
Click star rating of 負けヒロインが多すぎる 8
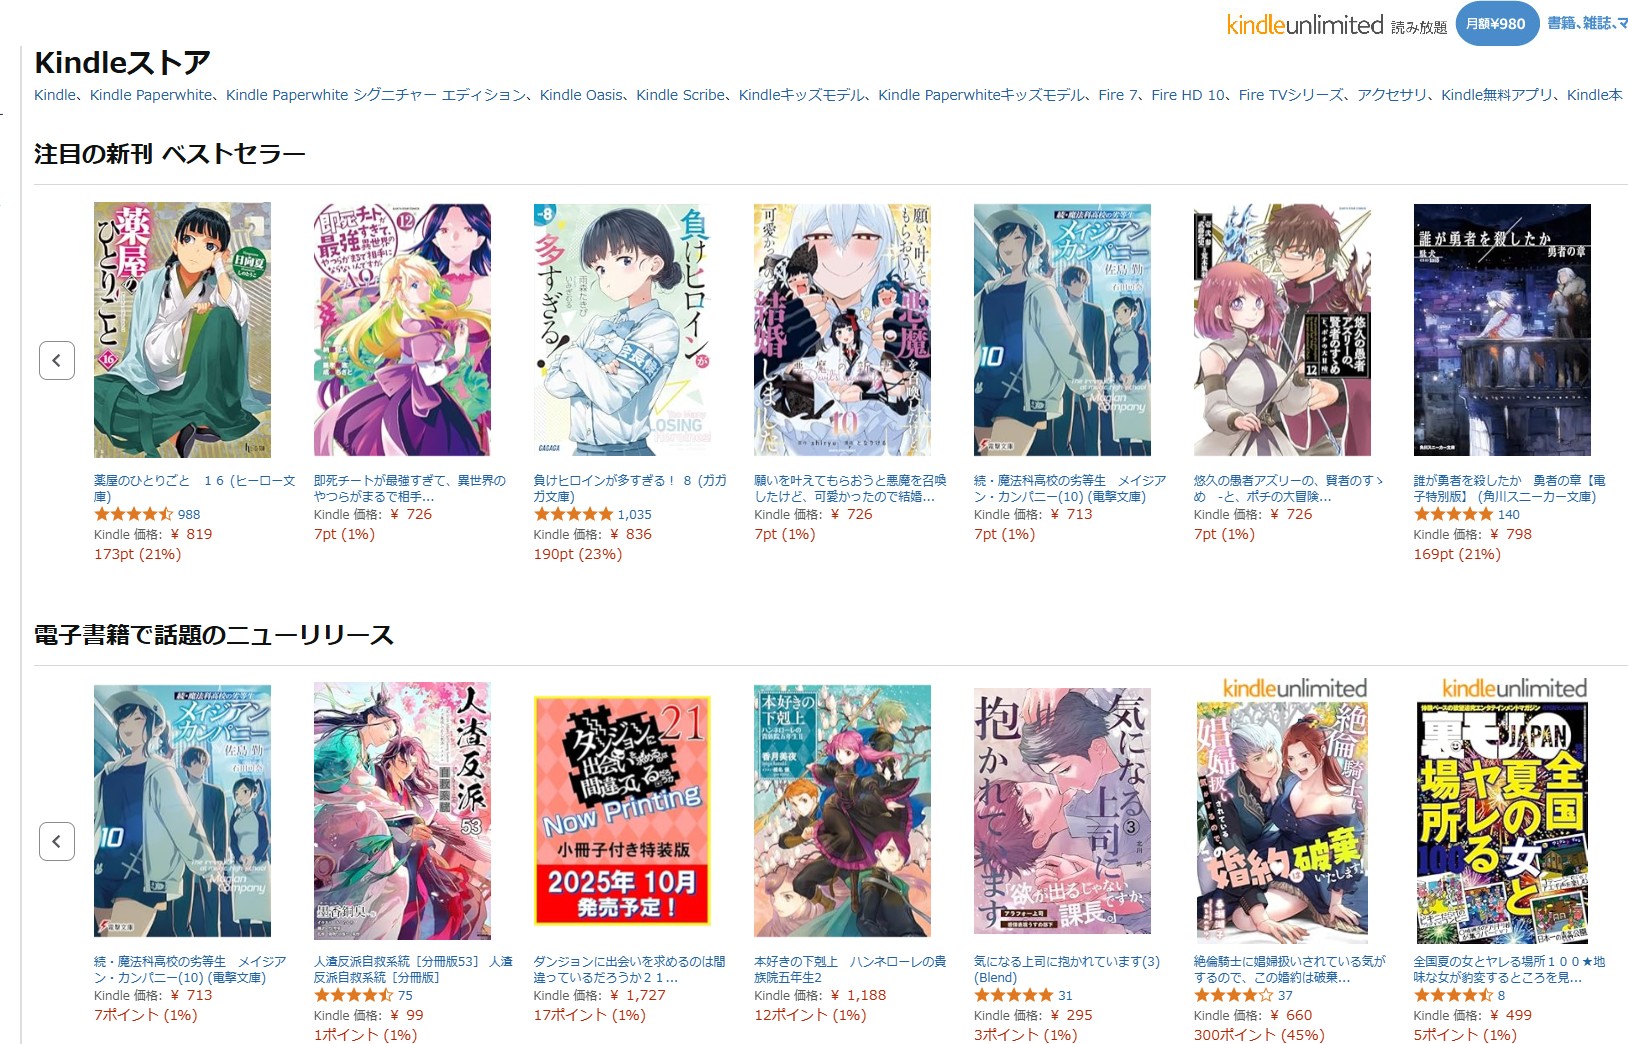[574, 514]
